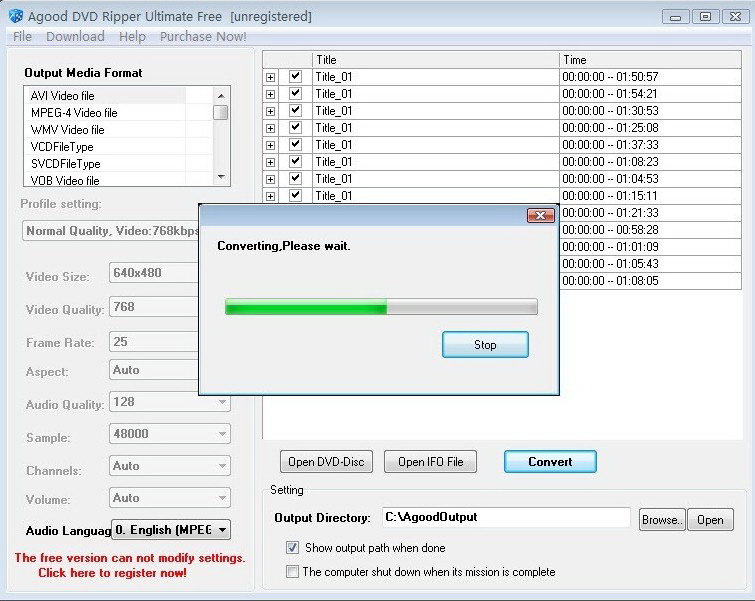
Task: Uncheck title with time 01:37:33
Action: pos(295,144)
